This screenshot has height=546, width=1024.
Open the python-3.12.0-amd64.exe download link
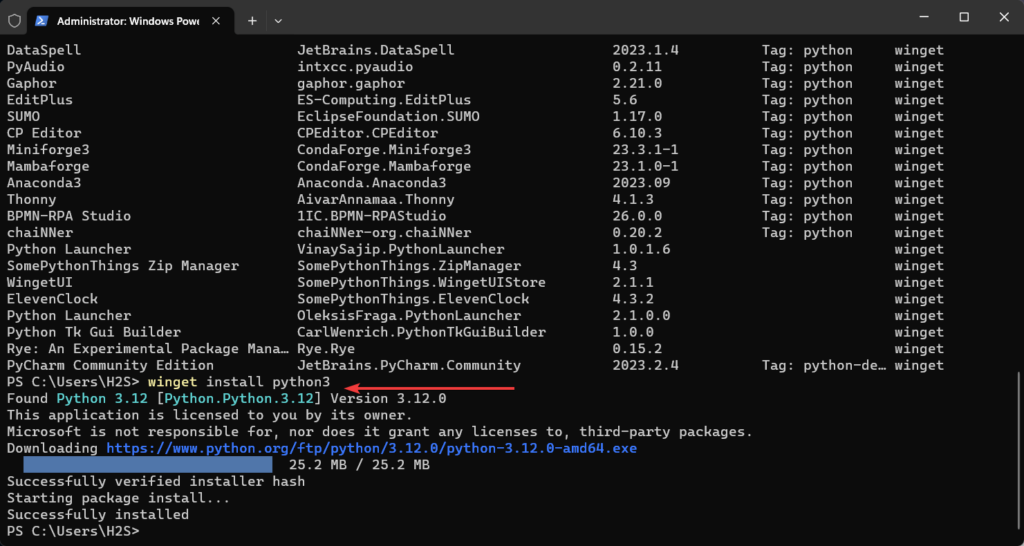coord(372,449)
